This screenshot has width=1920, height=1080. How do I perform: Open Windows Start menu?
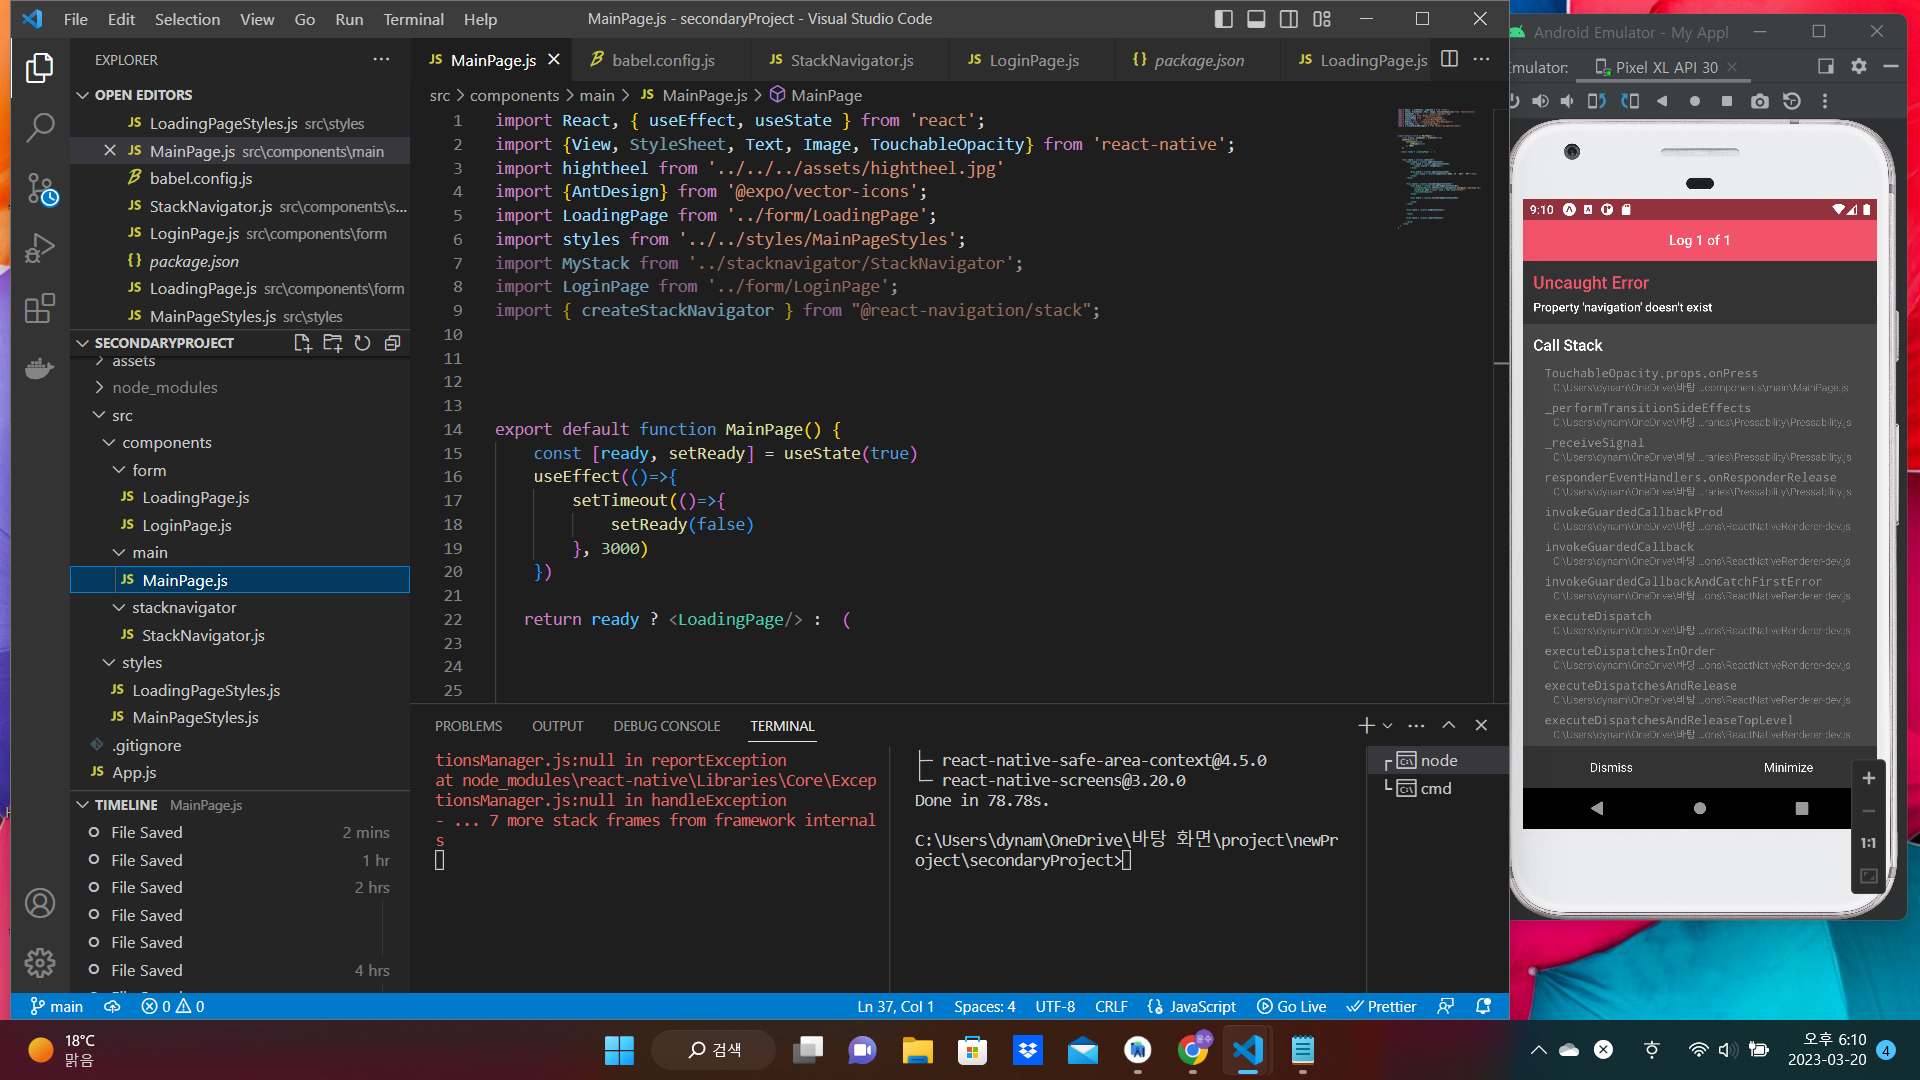(x=619, y=1050)
